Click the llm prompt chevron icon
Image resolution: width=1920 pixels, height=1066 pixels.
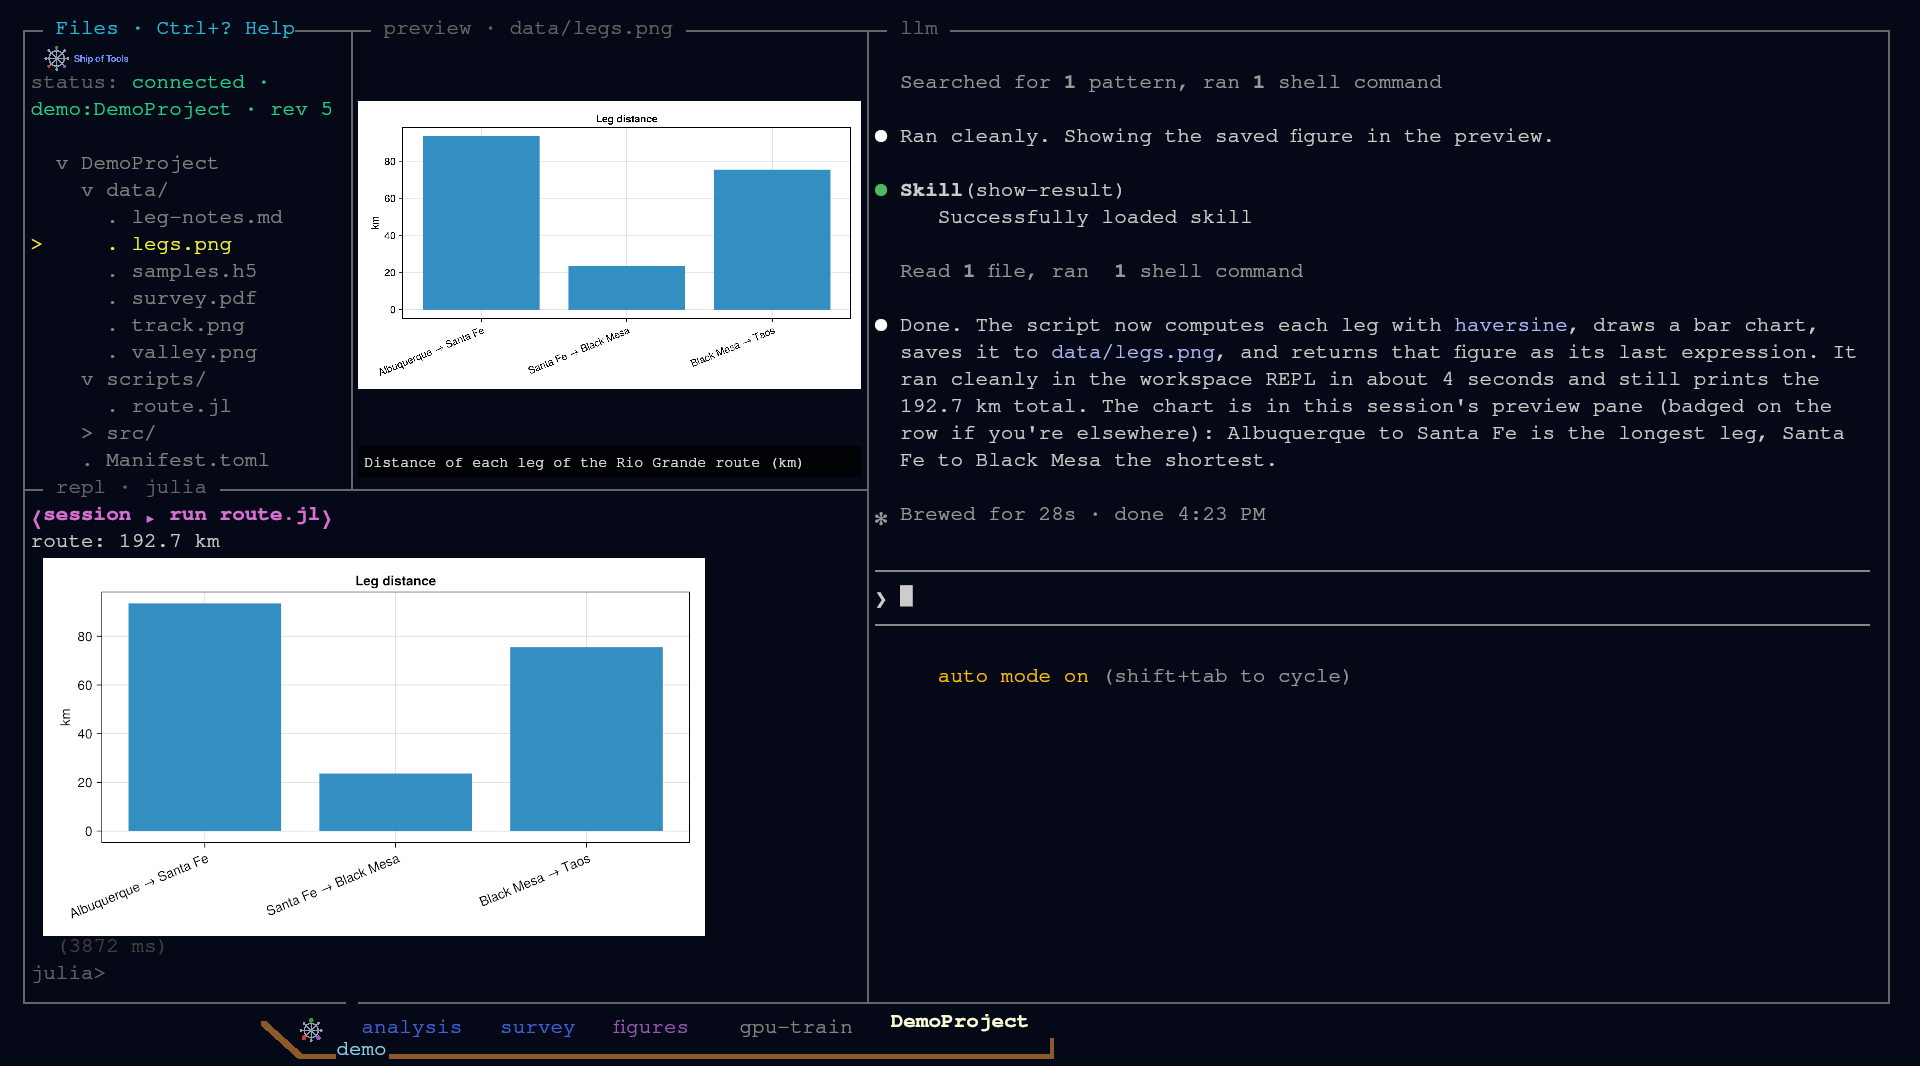[x=881, y=598]
